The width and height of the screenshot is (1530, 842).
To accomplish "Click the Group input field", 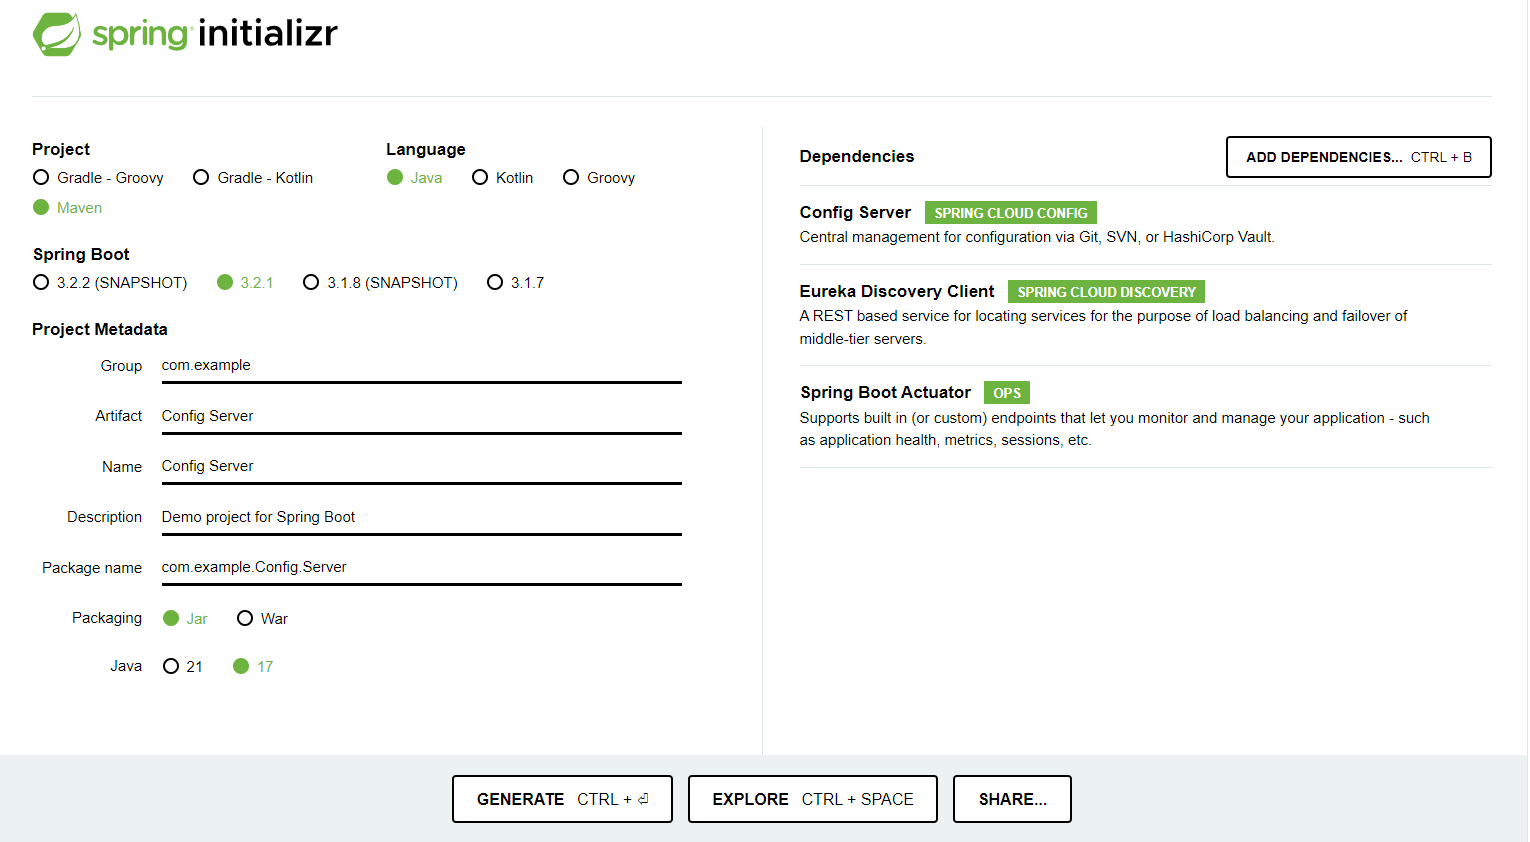I will point(420,366).
